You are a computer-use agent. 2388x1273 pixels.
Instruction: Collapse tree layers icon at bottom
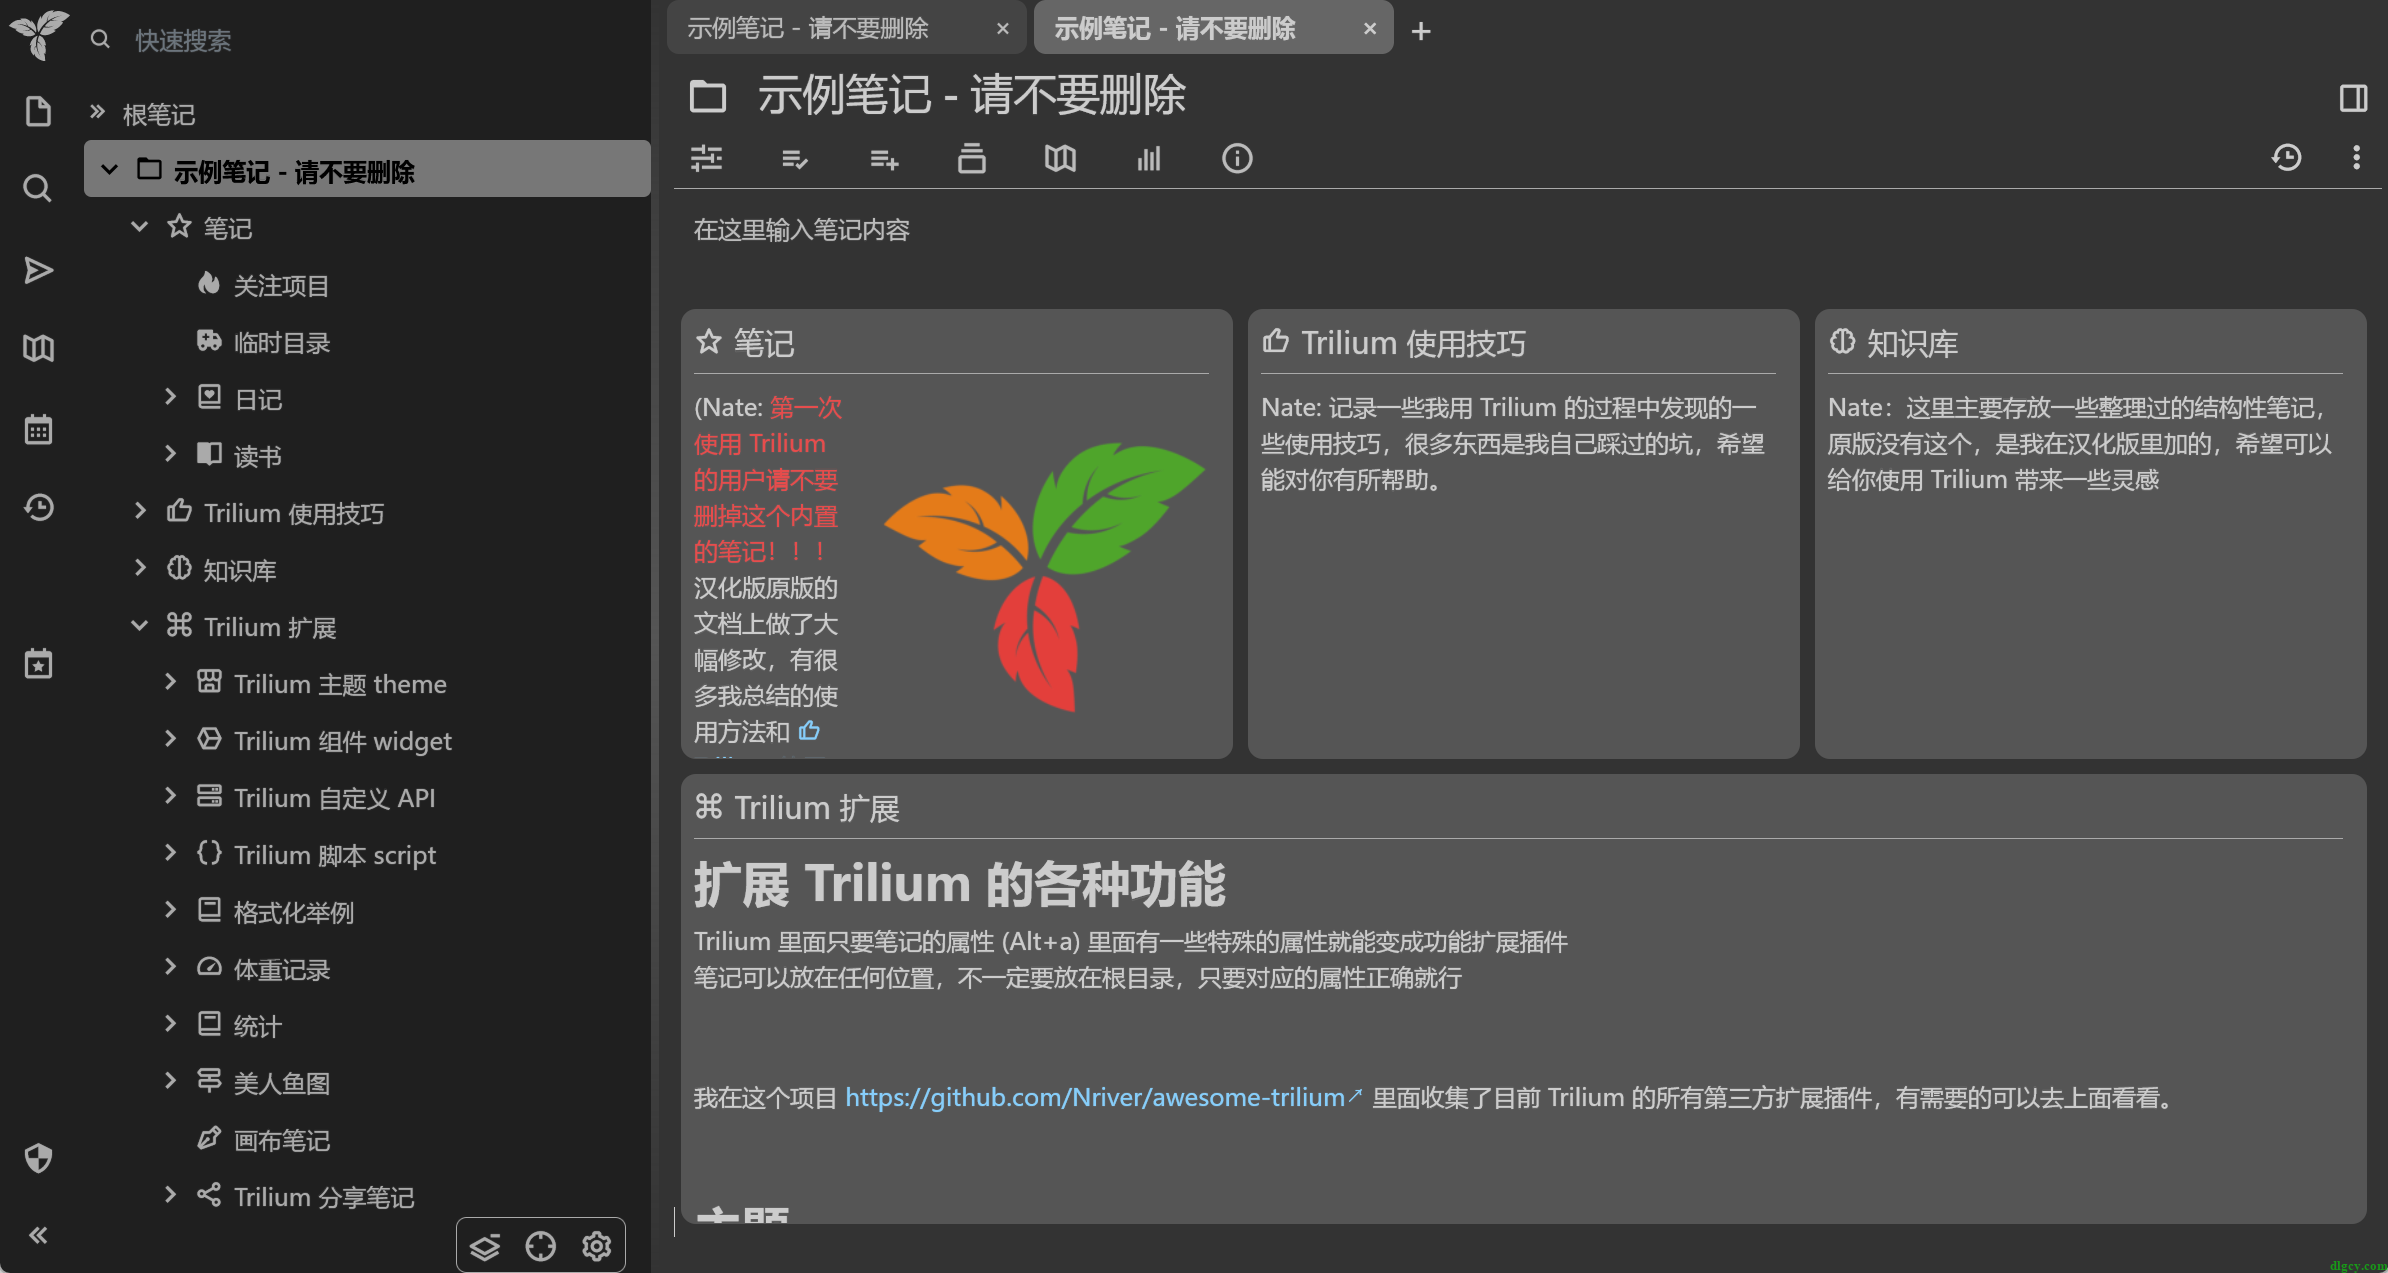click(x=485, y=1247)
